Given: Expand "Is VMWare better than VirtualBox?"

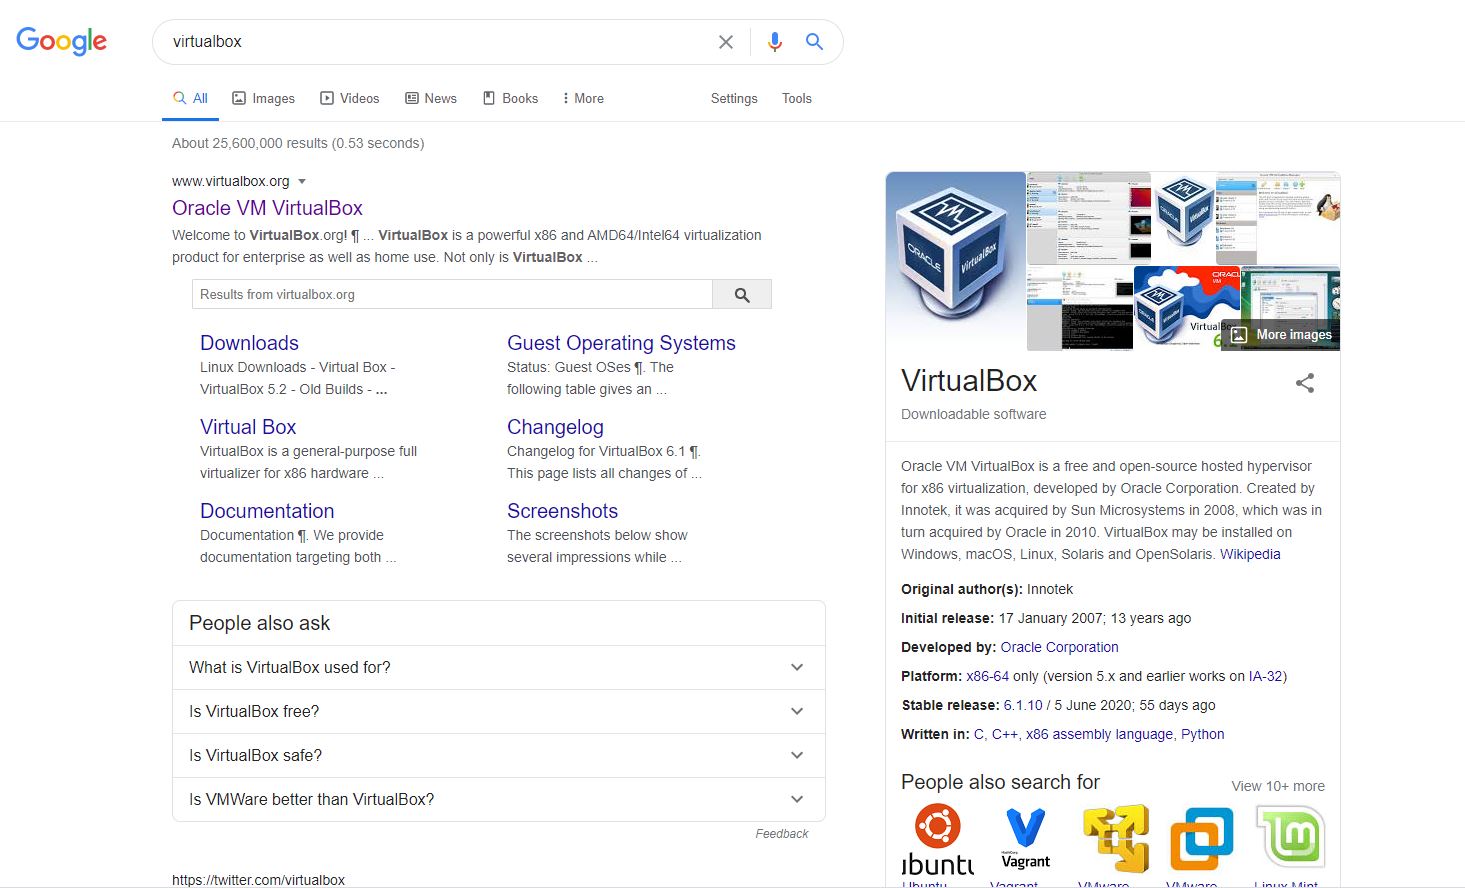Looking at the screenshot, I should 499,799.
